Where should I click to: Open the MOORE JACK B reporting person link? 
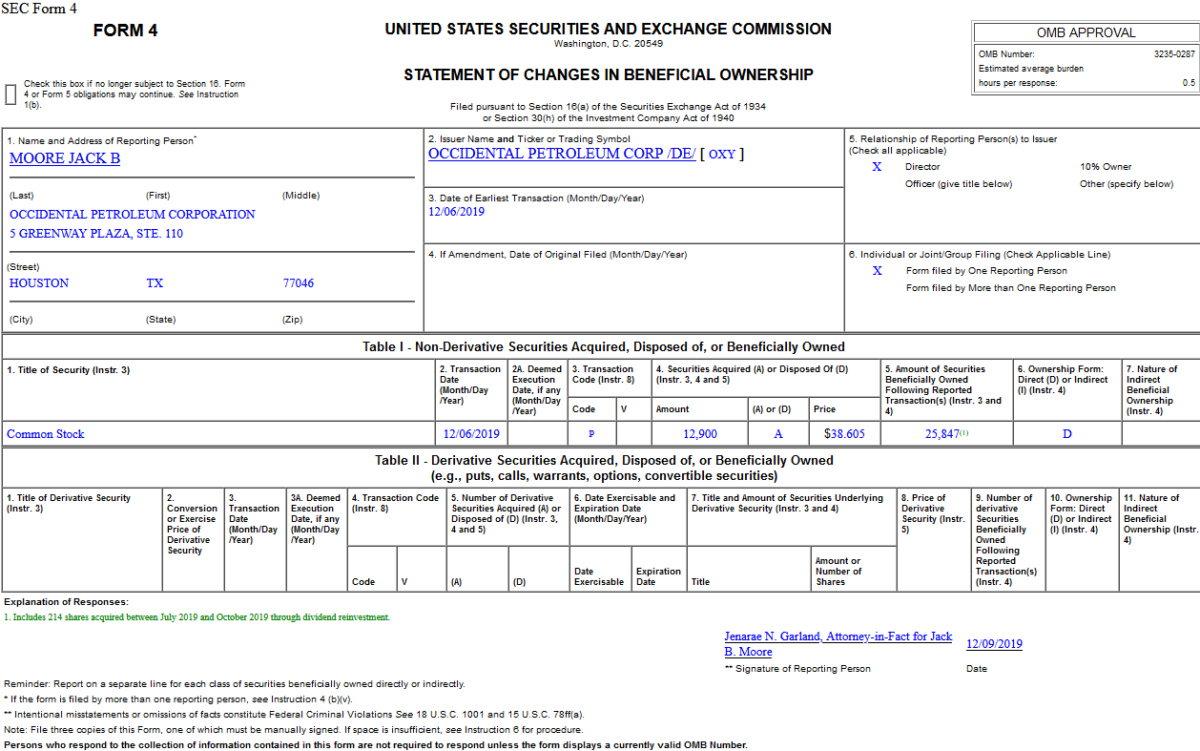click(65, 158)
